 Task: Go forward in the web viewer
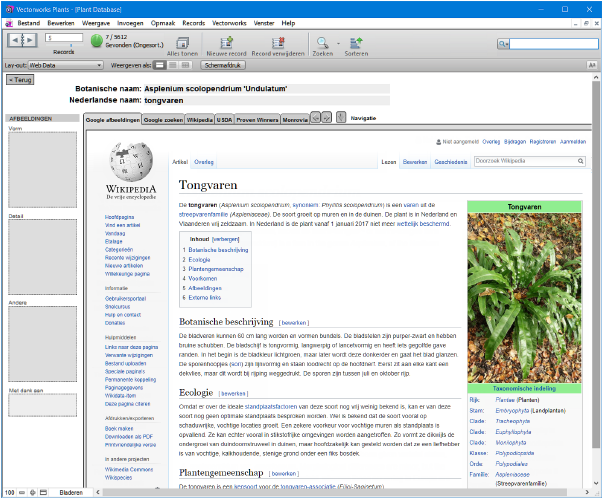[x=326, y=117]
